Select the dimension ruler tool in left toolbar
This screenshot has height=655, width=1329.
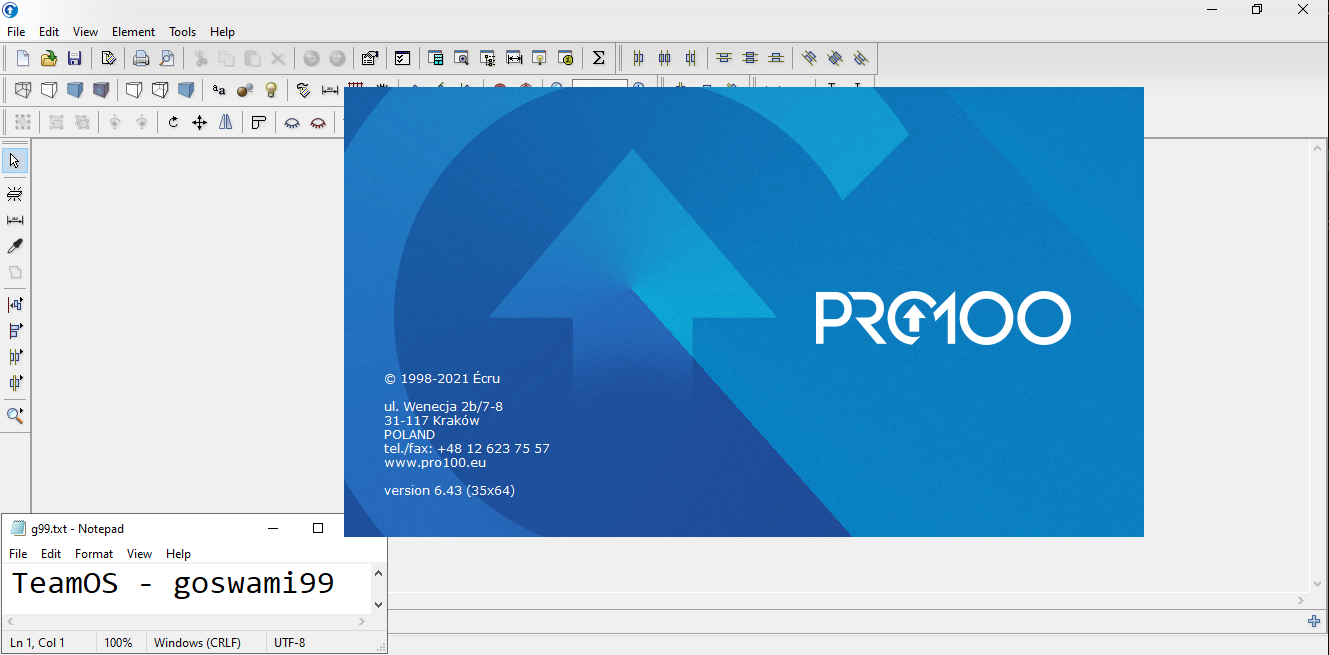click(15, 220)
